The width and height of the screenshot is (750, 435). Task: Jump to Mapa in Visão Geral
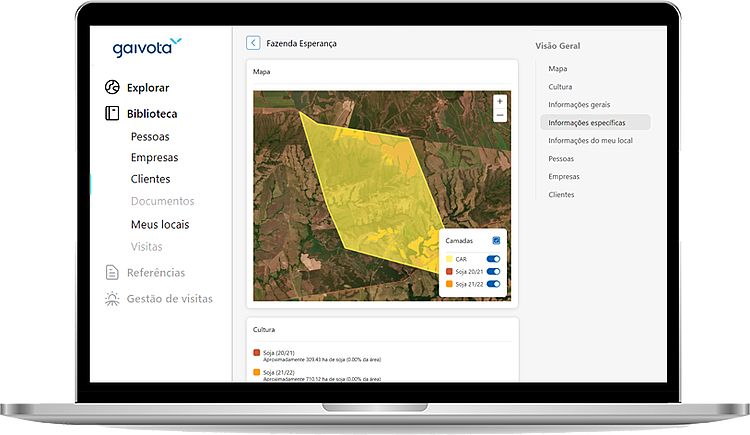tap(558, 68)
